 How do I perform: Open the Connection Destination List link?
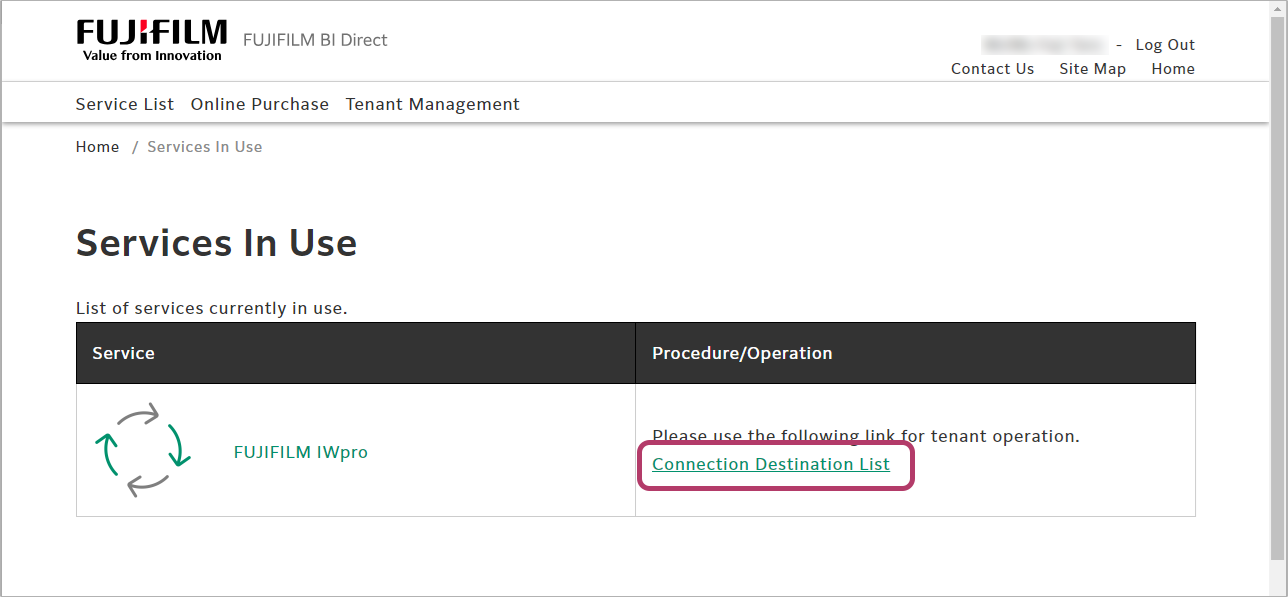pyautogui.click(x=770, y=464)
